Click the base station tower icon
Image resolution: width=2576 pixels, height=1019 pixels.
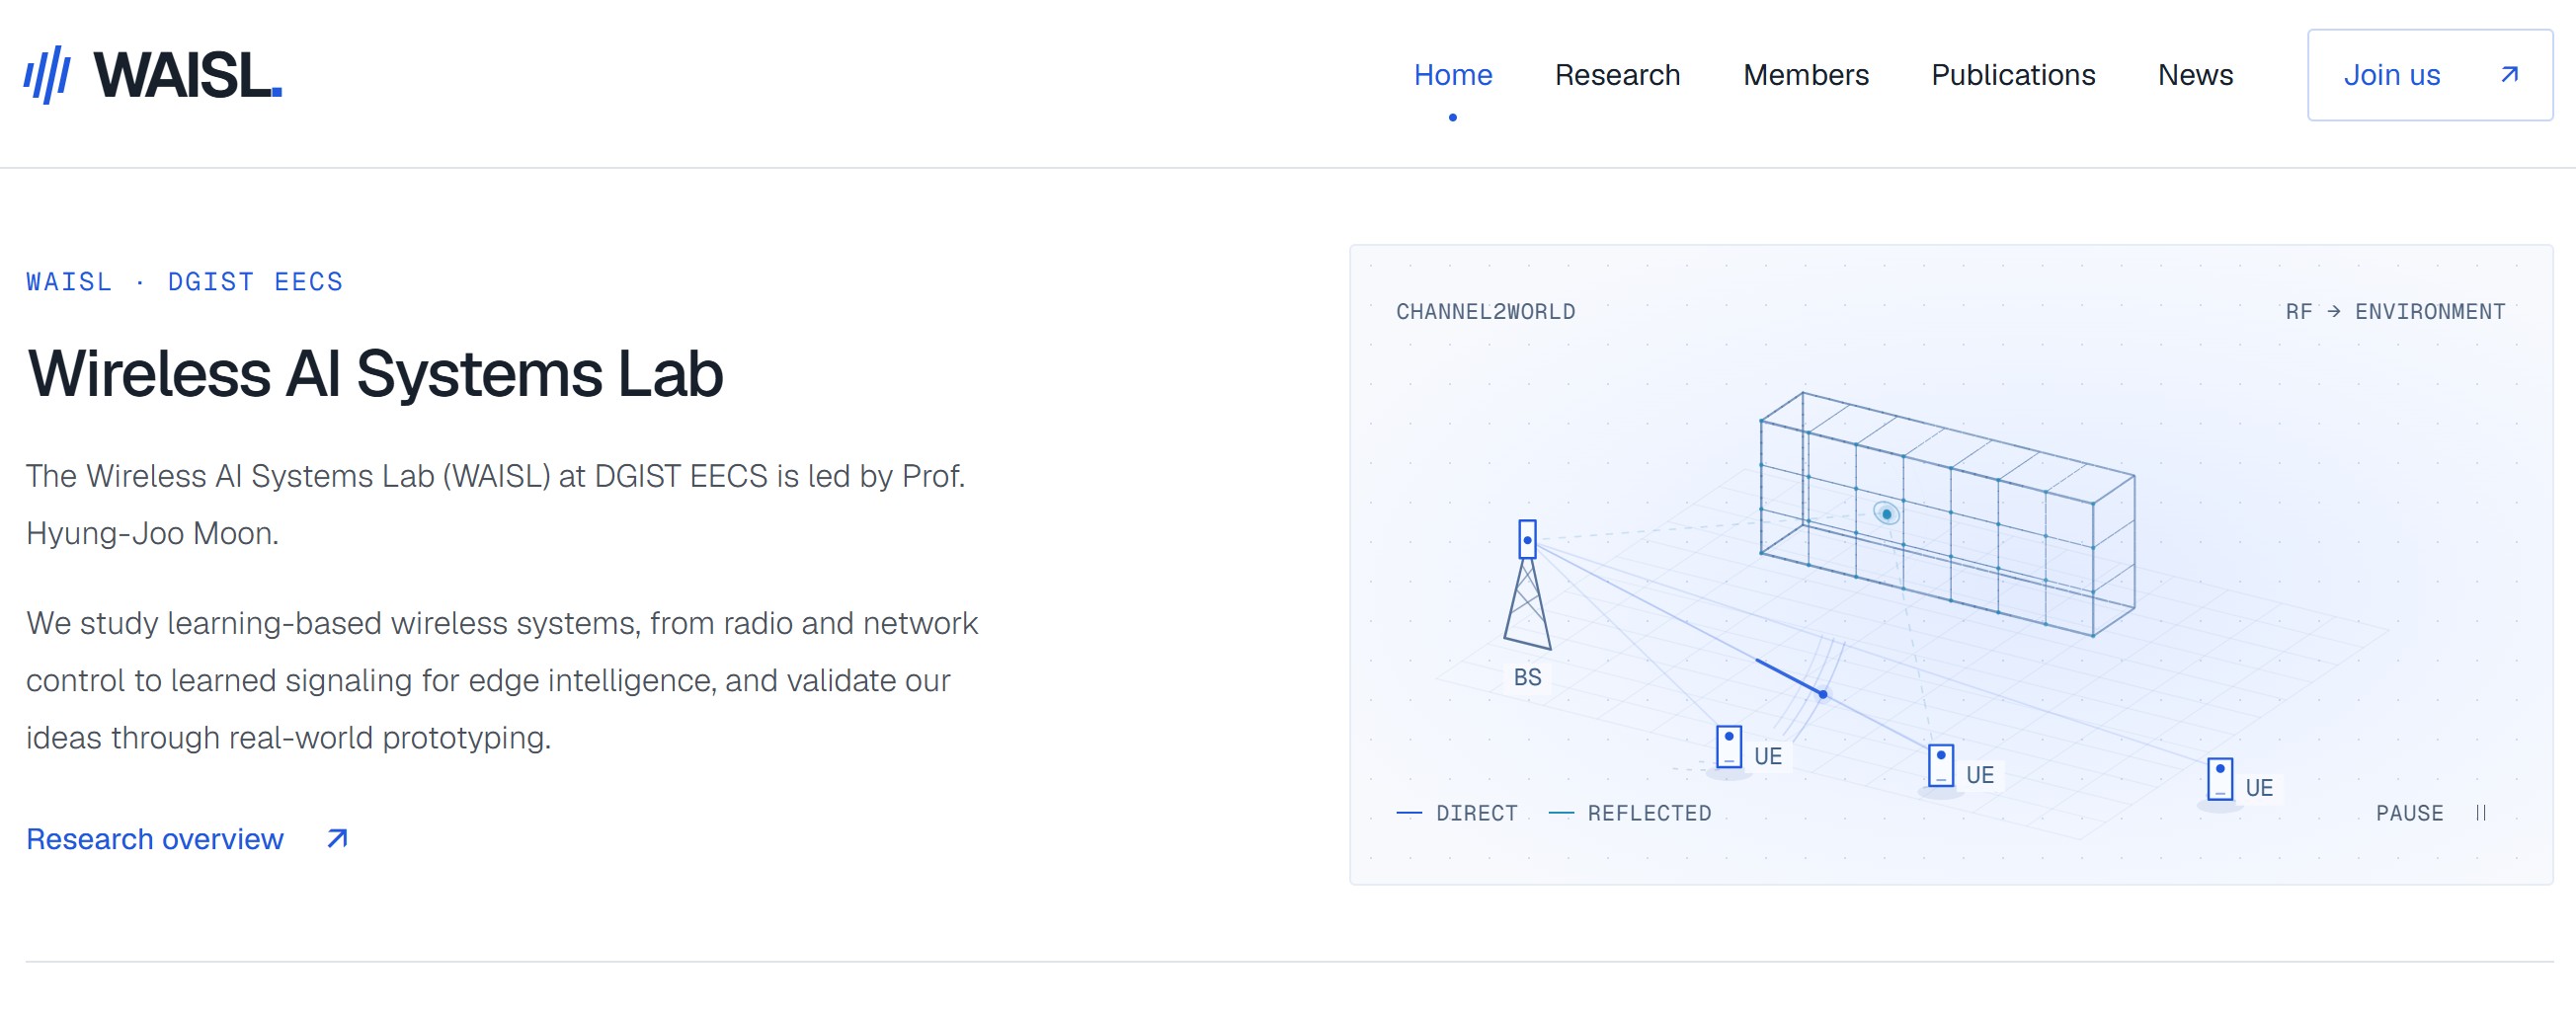pyautogui.click(x=1527, y=584)
